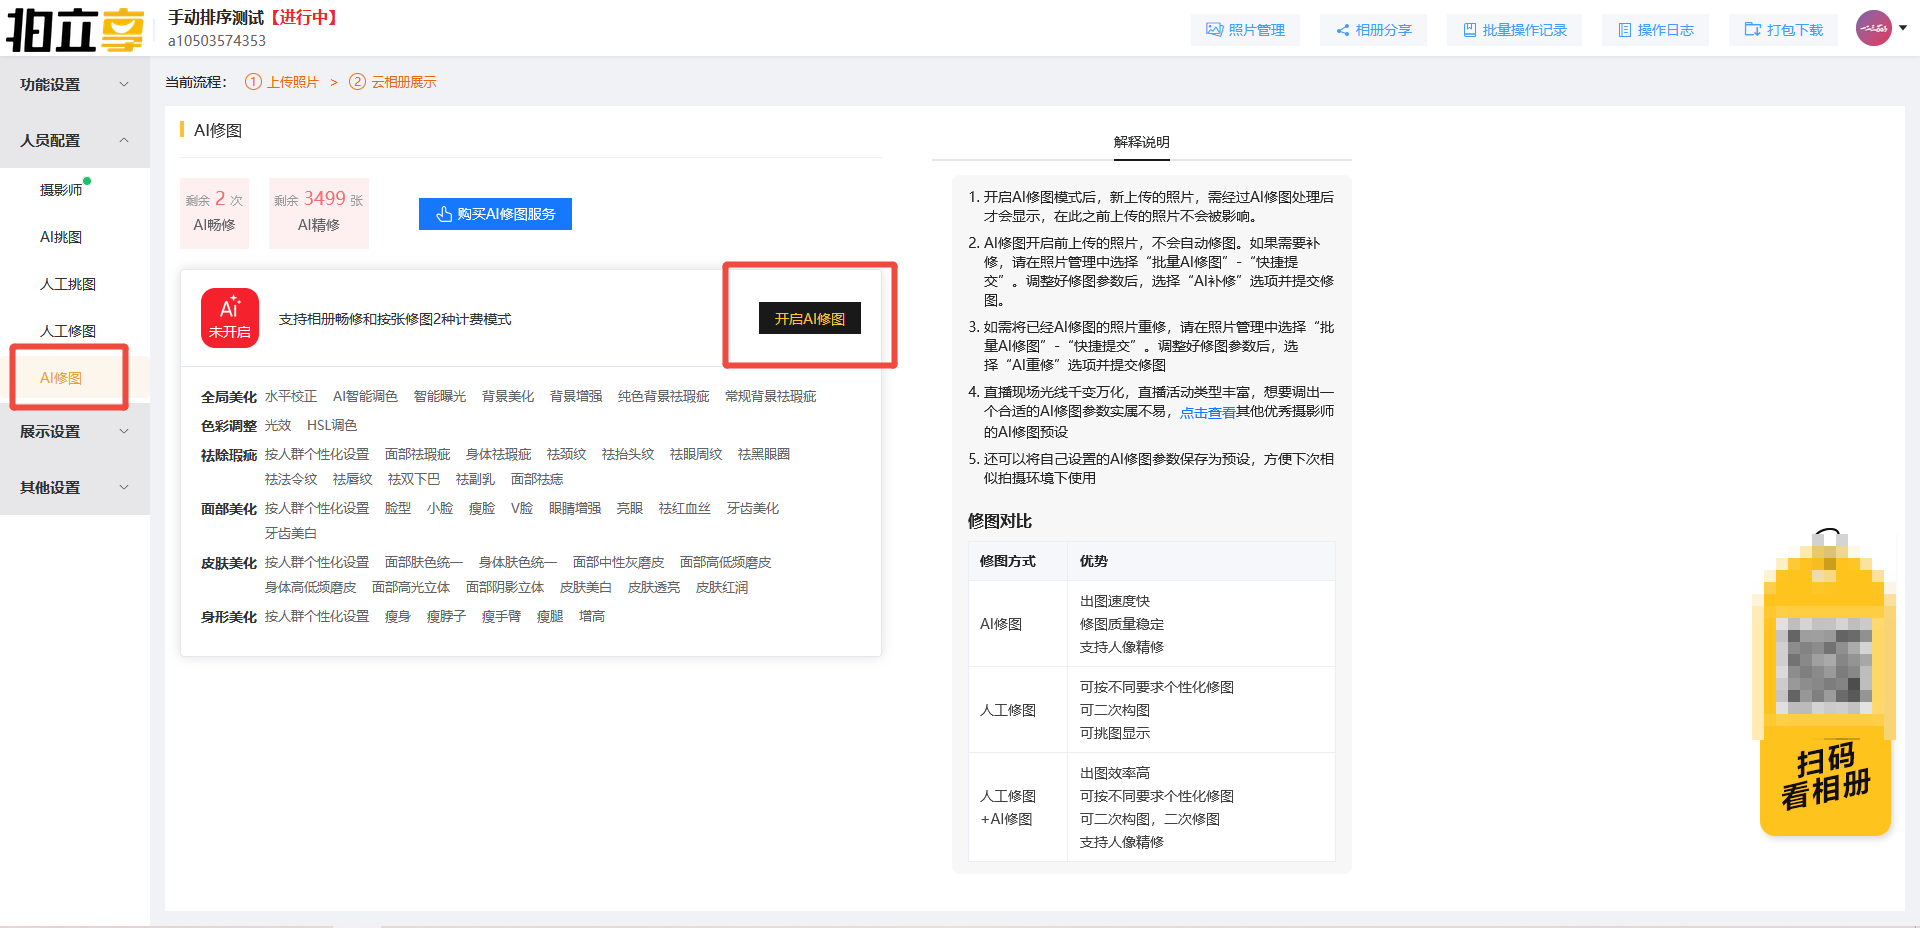Select AI挑图 in the sidebar

click(x=61, y=237)
